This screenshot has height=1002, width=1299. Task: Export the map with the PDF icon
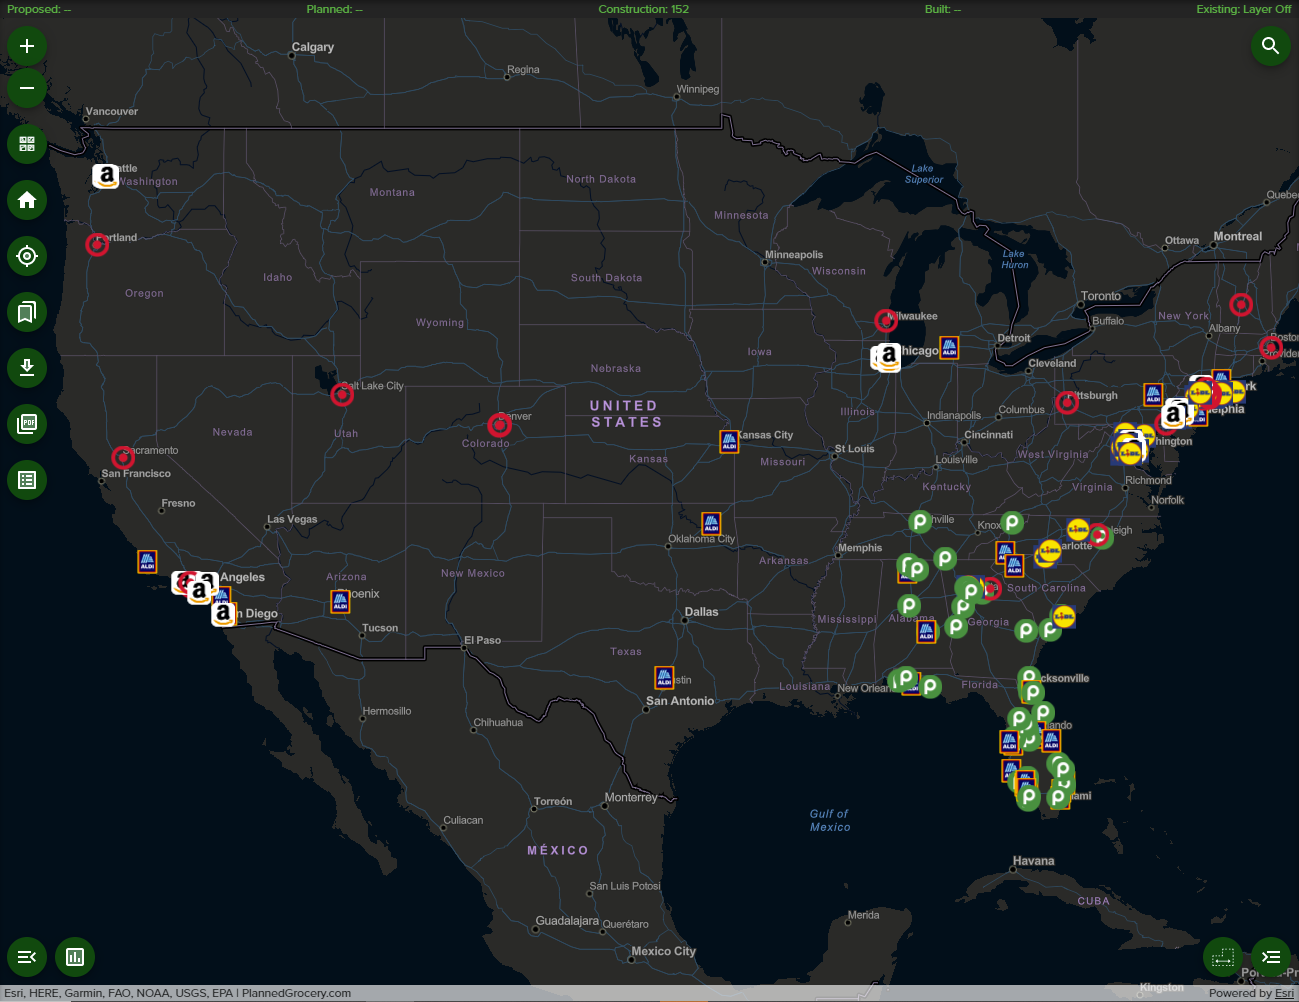click(27, 424)
